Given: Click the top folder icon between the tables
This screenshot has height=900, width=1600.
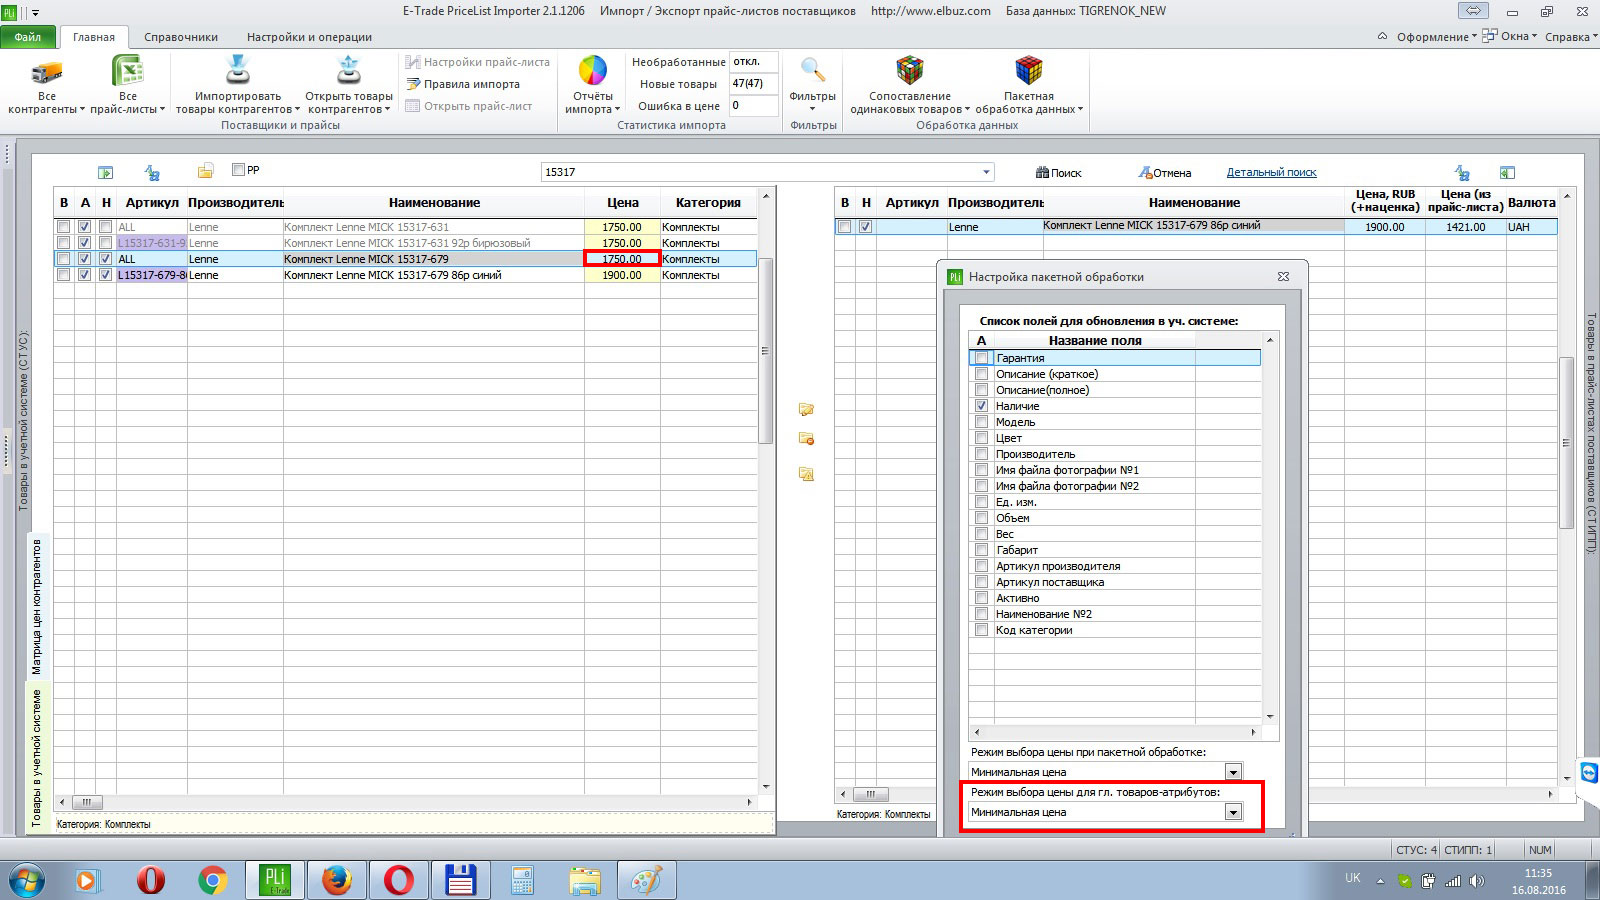Looking at the screenshot, I should pyautogui.click(x=806, y=409).
